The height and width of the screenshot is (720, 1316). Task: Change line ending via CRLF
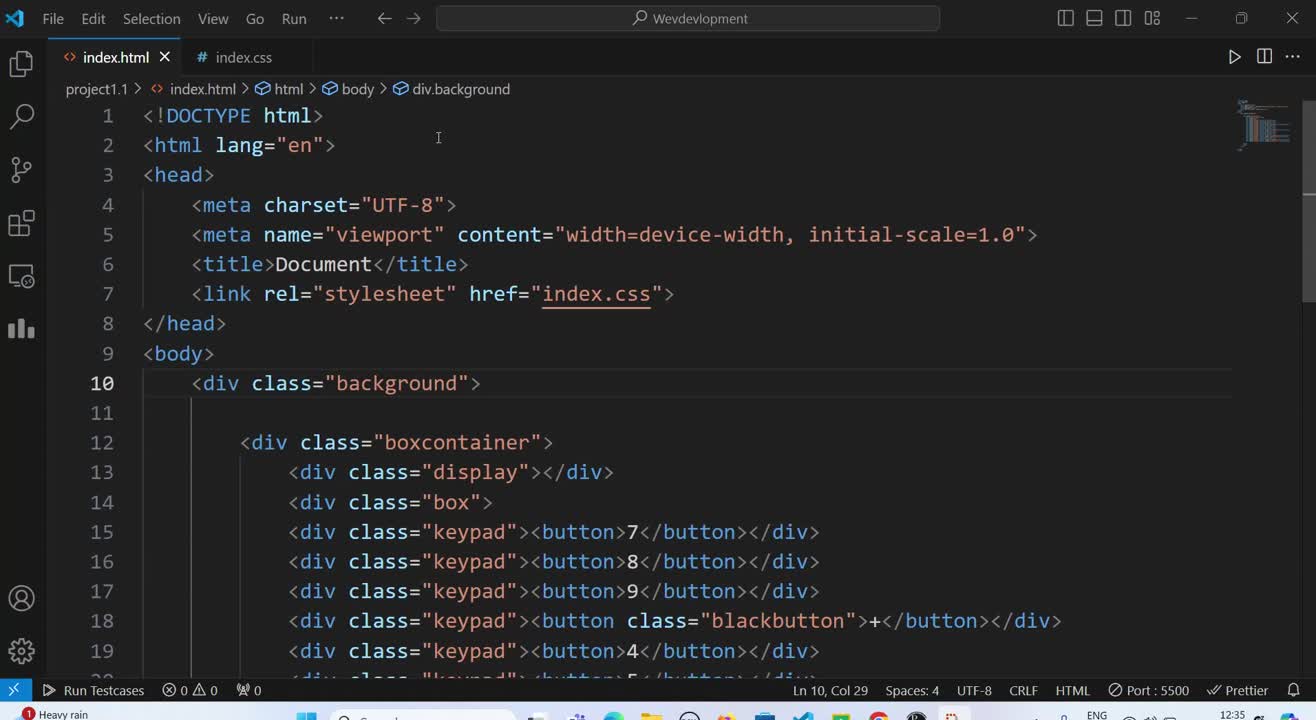(1023, 690)
